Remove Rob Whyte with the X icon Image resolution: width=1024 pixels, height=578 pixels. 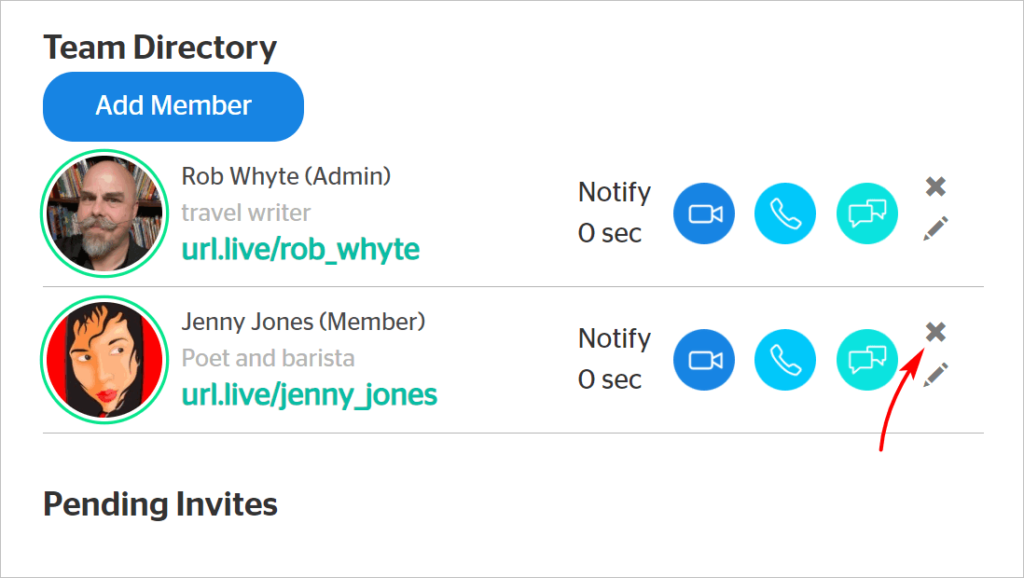pyautogui.click(x=936, y=187)
